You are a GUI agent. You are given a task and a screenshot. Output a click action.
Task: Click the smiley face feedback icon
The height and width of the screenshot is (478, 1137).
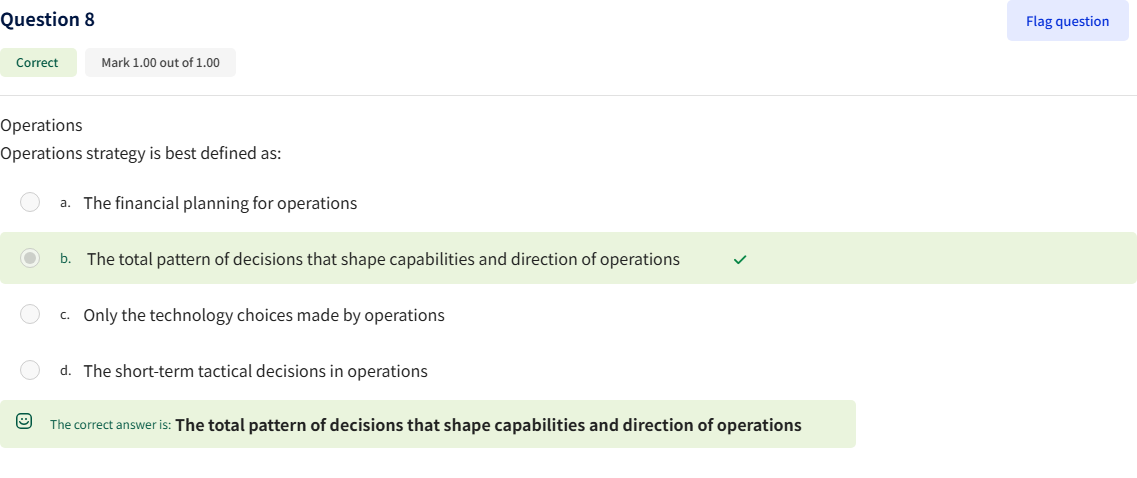25,424
